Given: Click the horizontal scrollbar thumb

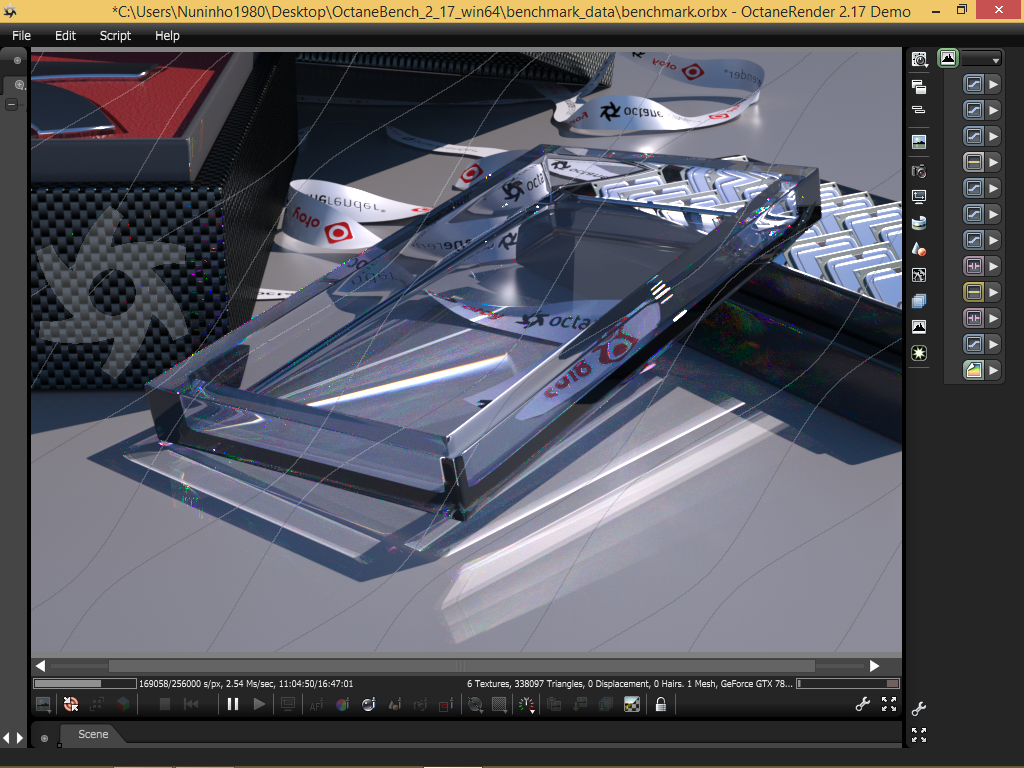Looking at the screenshot, I should pos(462,666).
